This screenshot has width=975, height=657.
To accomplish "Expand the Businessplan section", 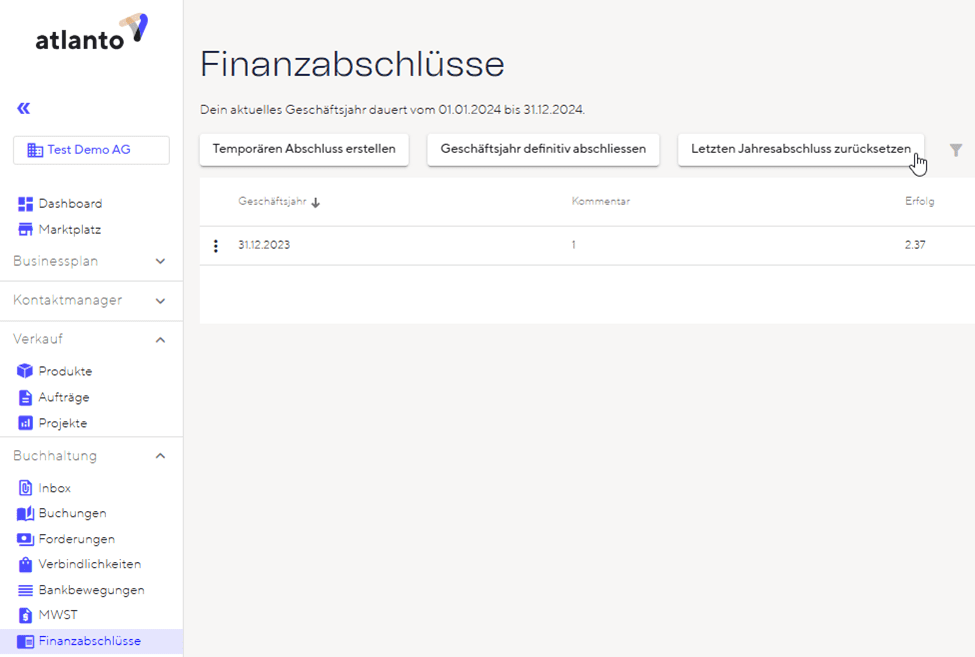I will pos(160,261).
